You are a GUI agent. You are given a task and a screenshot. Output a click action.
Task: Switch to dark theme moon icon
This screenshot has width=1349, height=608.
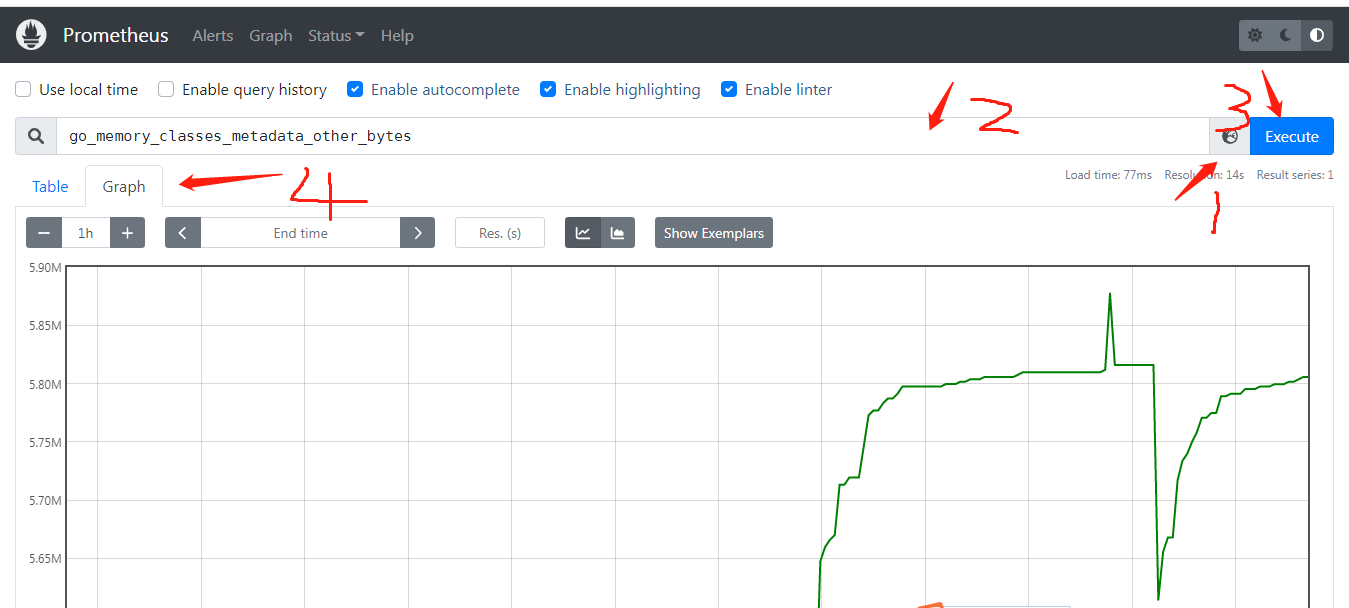1286,35
